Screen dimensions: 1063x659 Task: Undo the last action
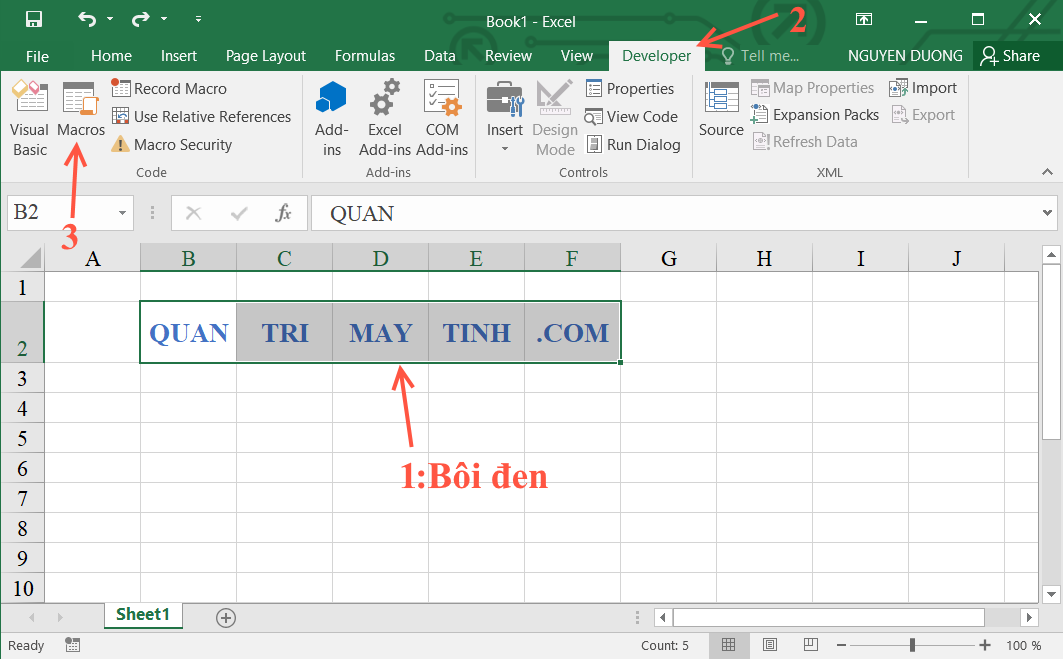coord(87,19)
